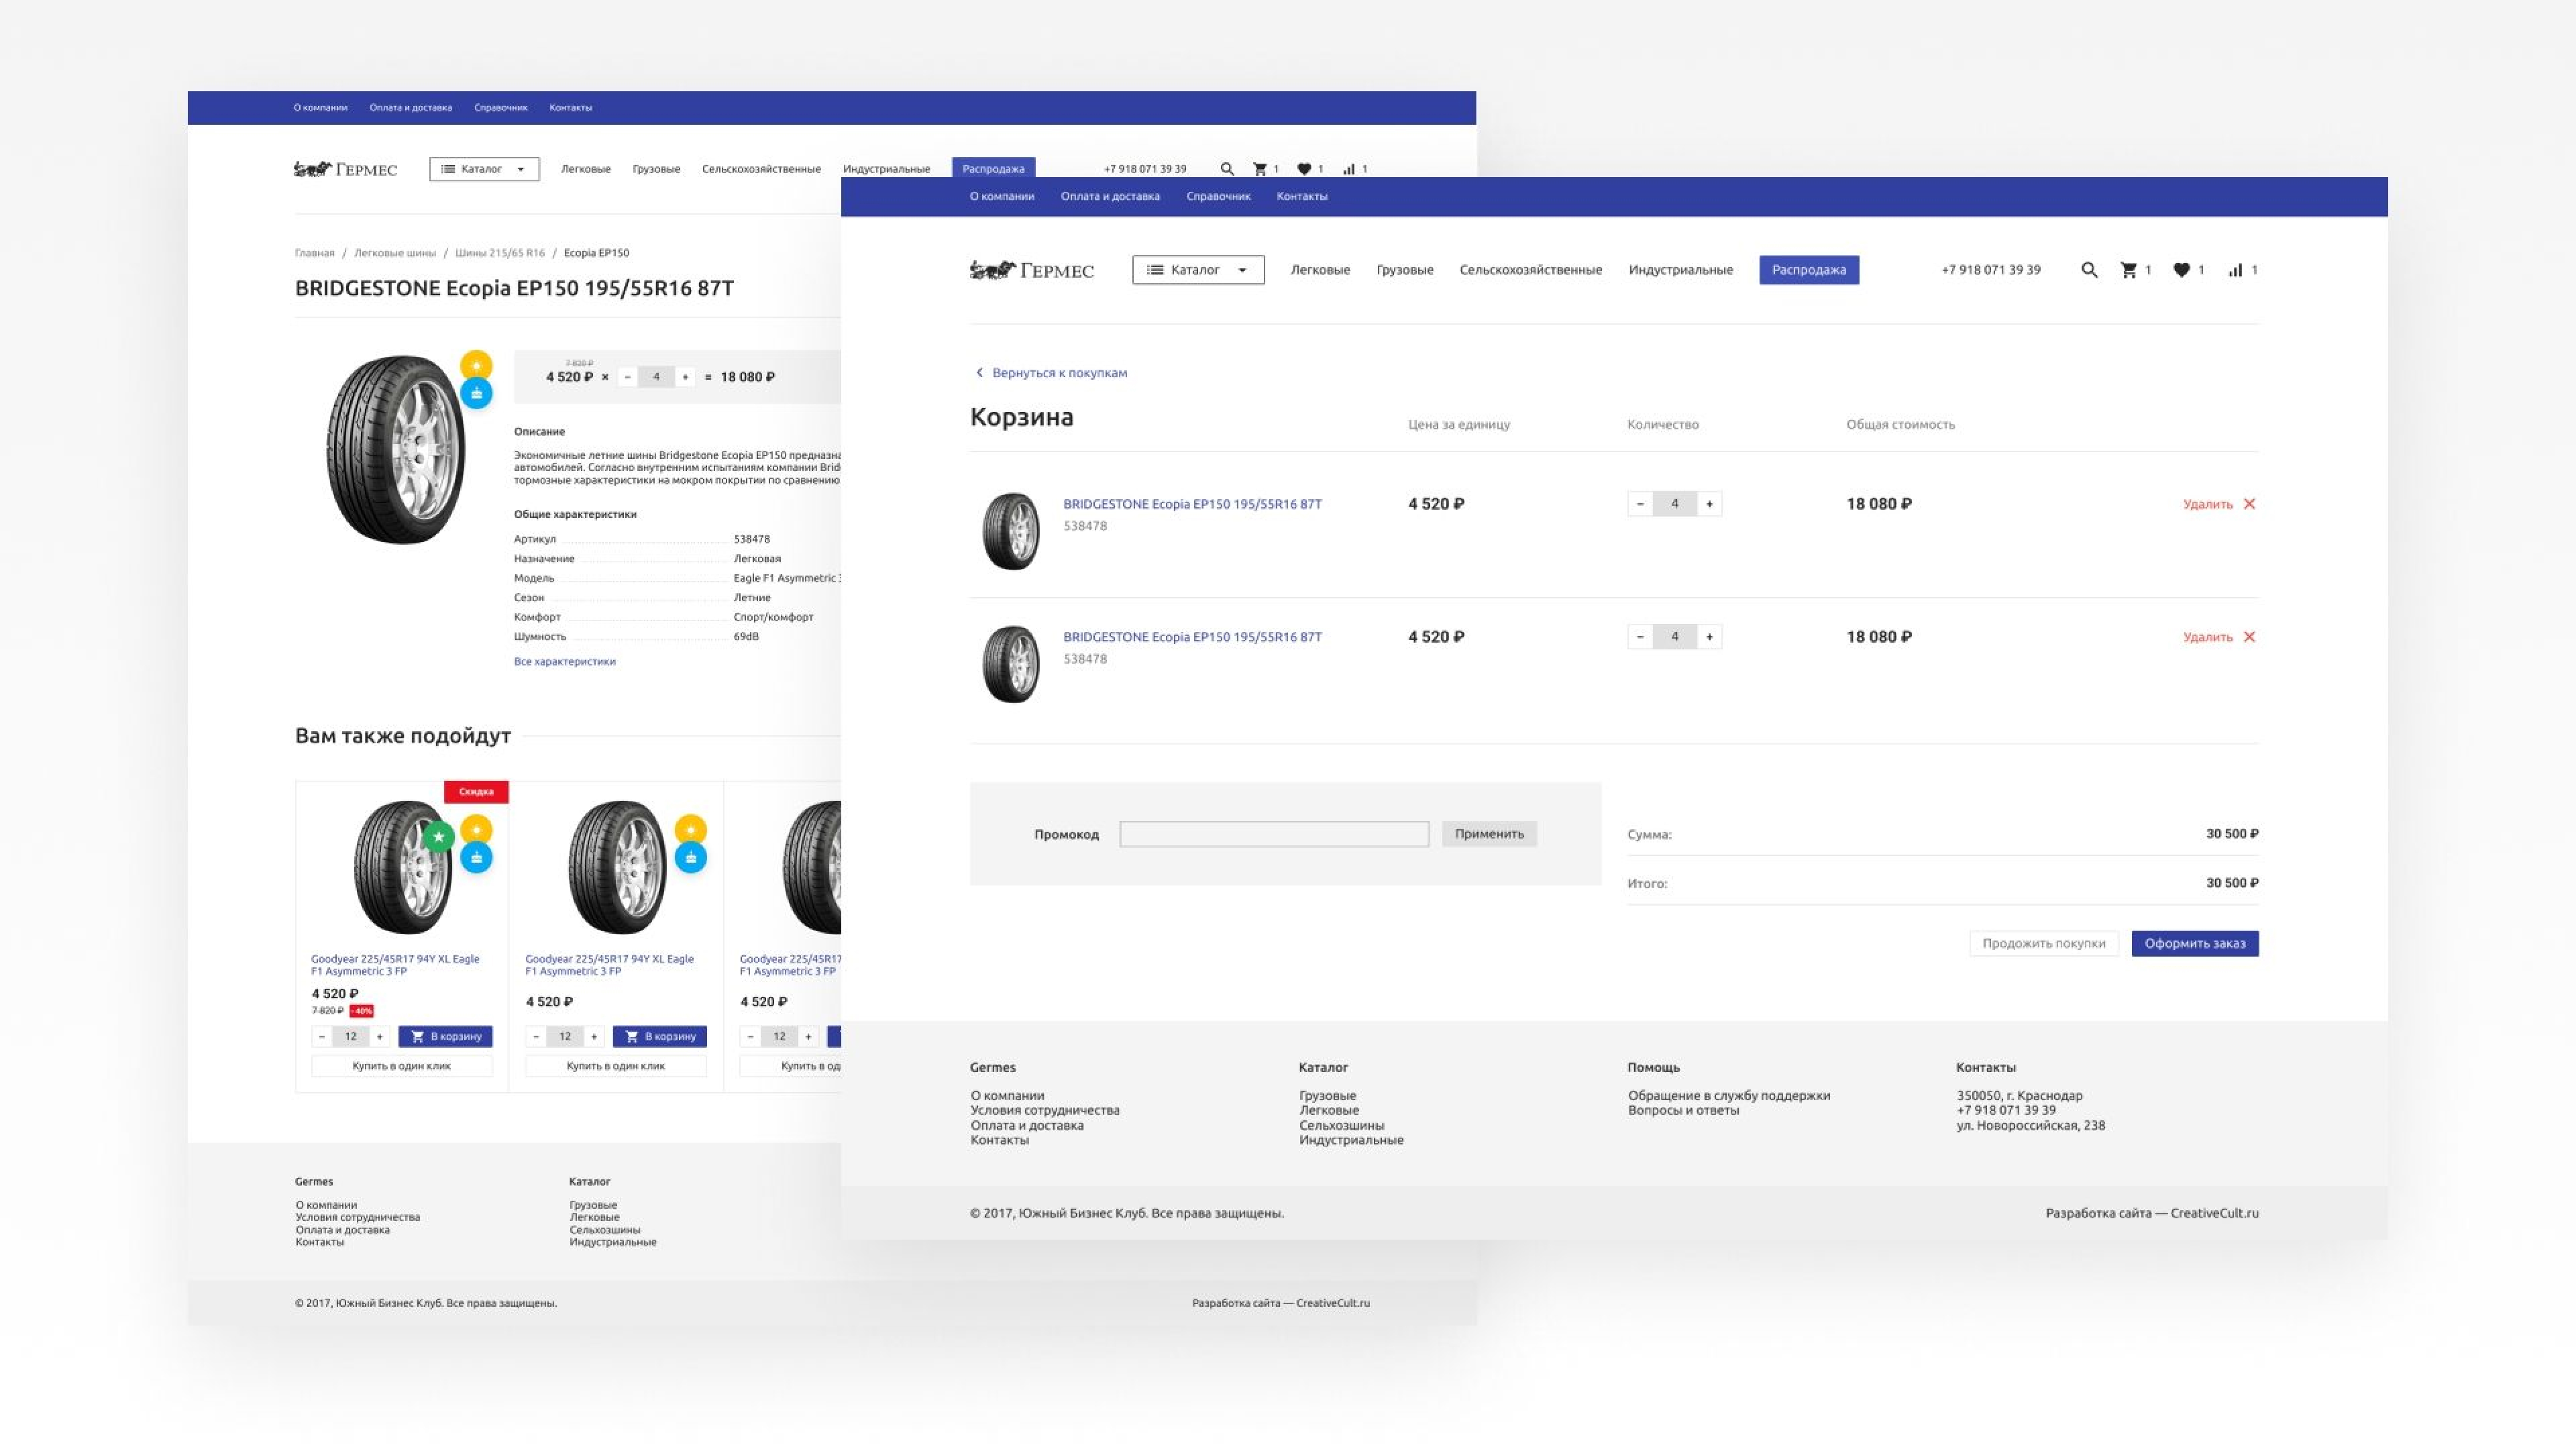Click Оформить заказ button
This screenshot has width=2576, height=1449.
[x=2195, y=943]
